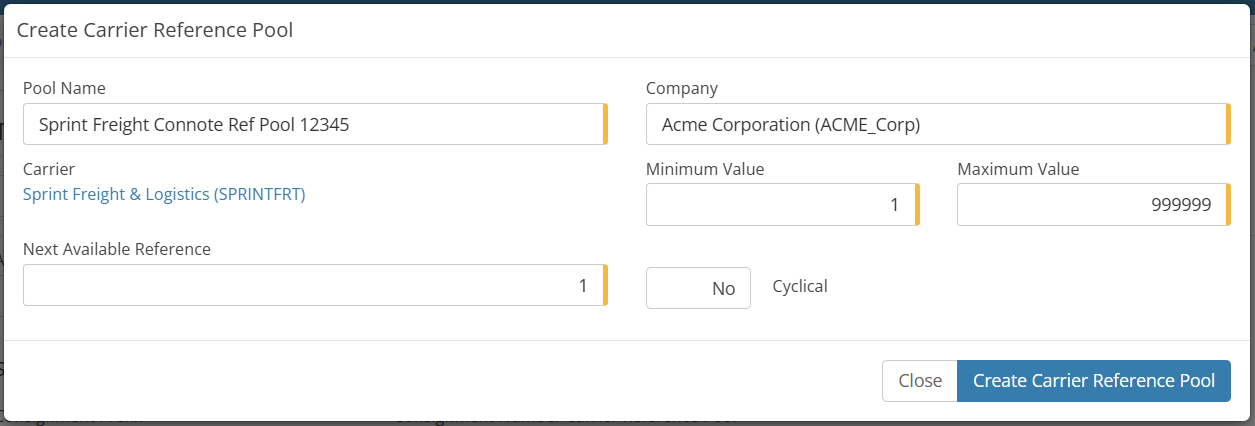Click the Next Available Reference label
The image size is (1255, 426).
[x=117, y=249]
